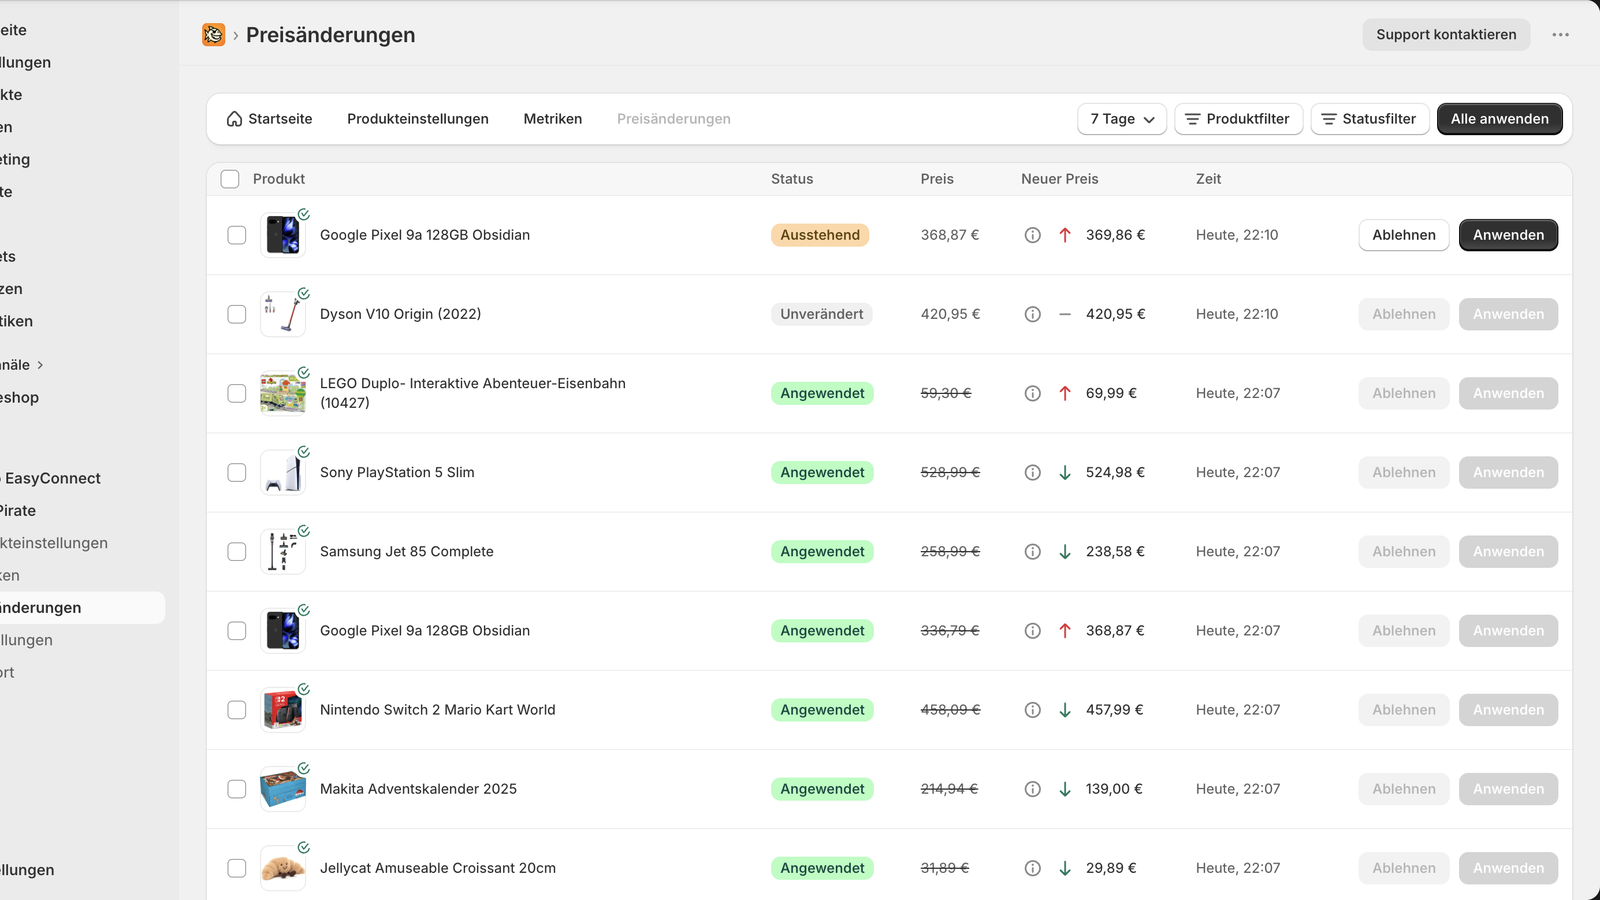Click the Unverändert status badge
Image resolution: width=1600 pixels, height=900 pixels.
tap(822, 314)
